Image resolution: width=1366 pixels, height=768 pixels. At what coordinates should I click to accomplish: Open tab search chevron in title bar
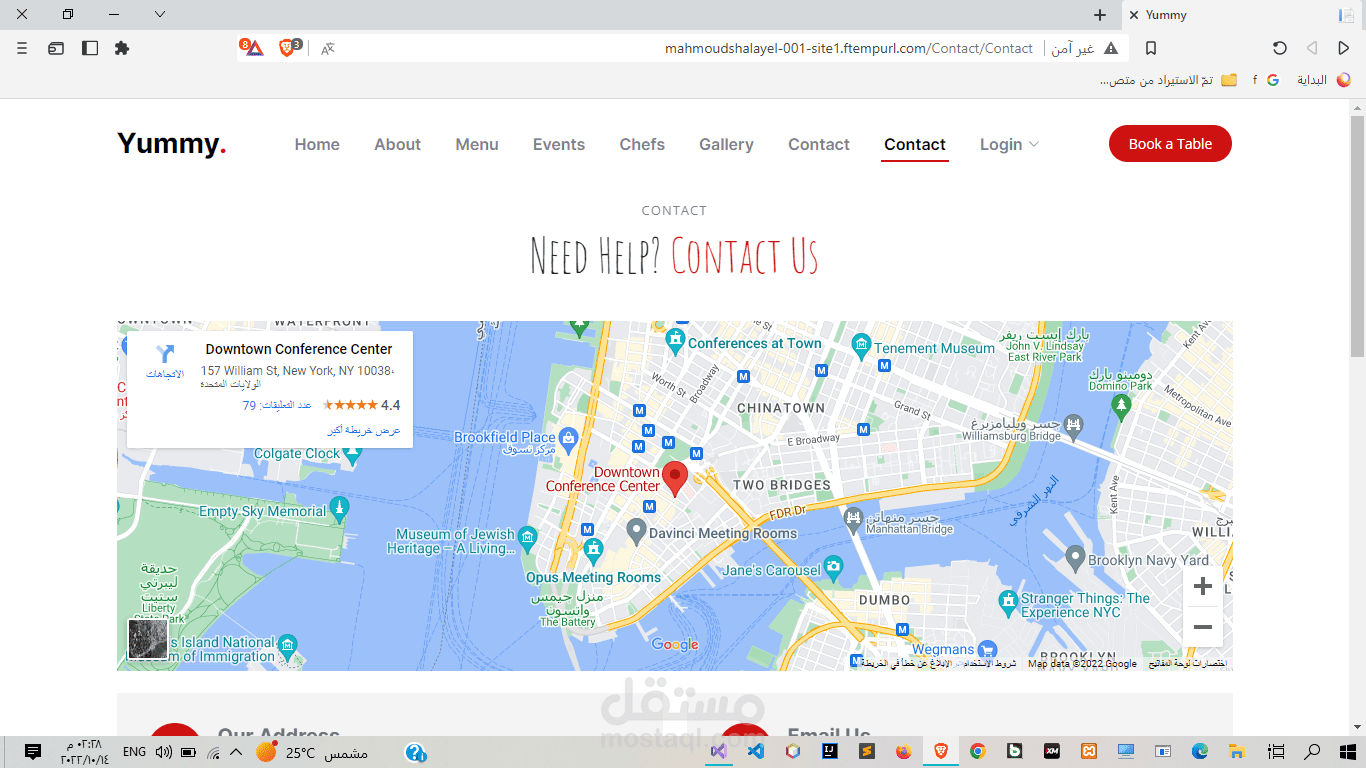pos(160,14)
